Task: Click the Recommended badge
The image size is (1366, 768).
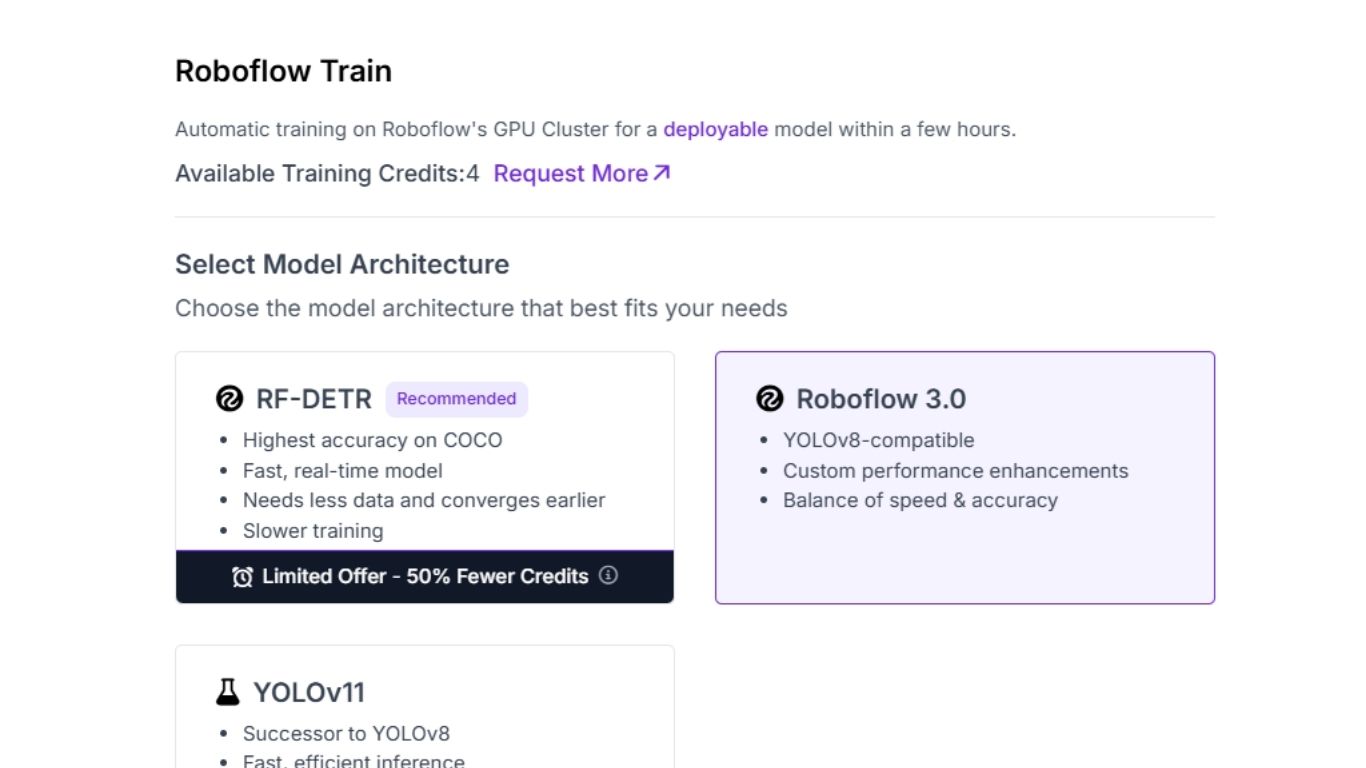Action: [x=456, y=399]
